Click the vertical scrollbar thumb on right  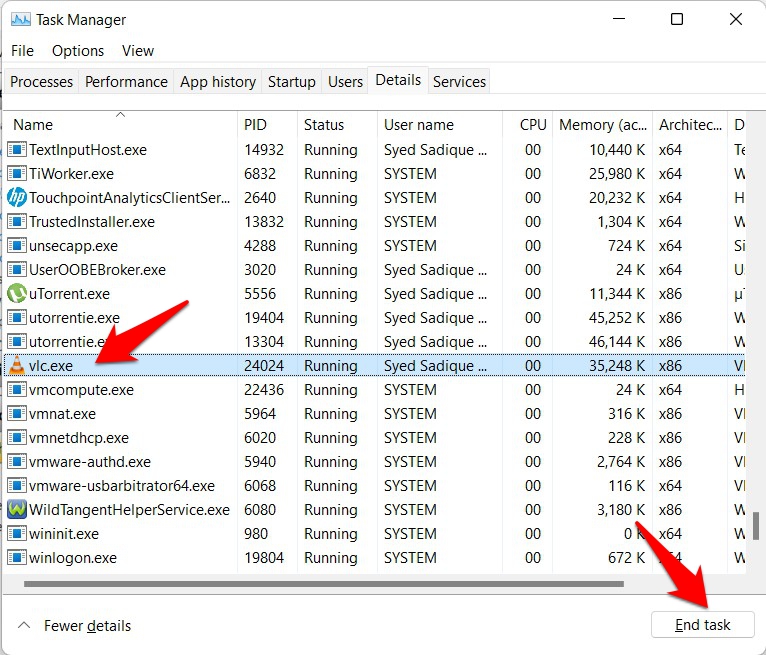[x=758, y=525]
